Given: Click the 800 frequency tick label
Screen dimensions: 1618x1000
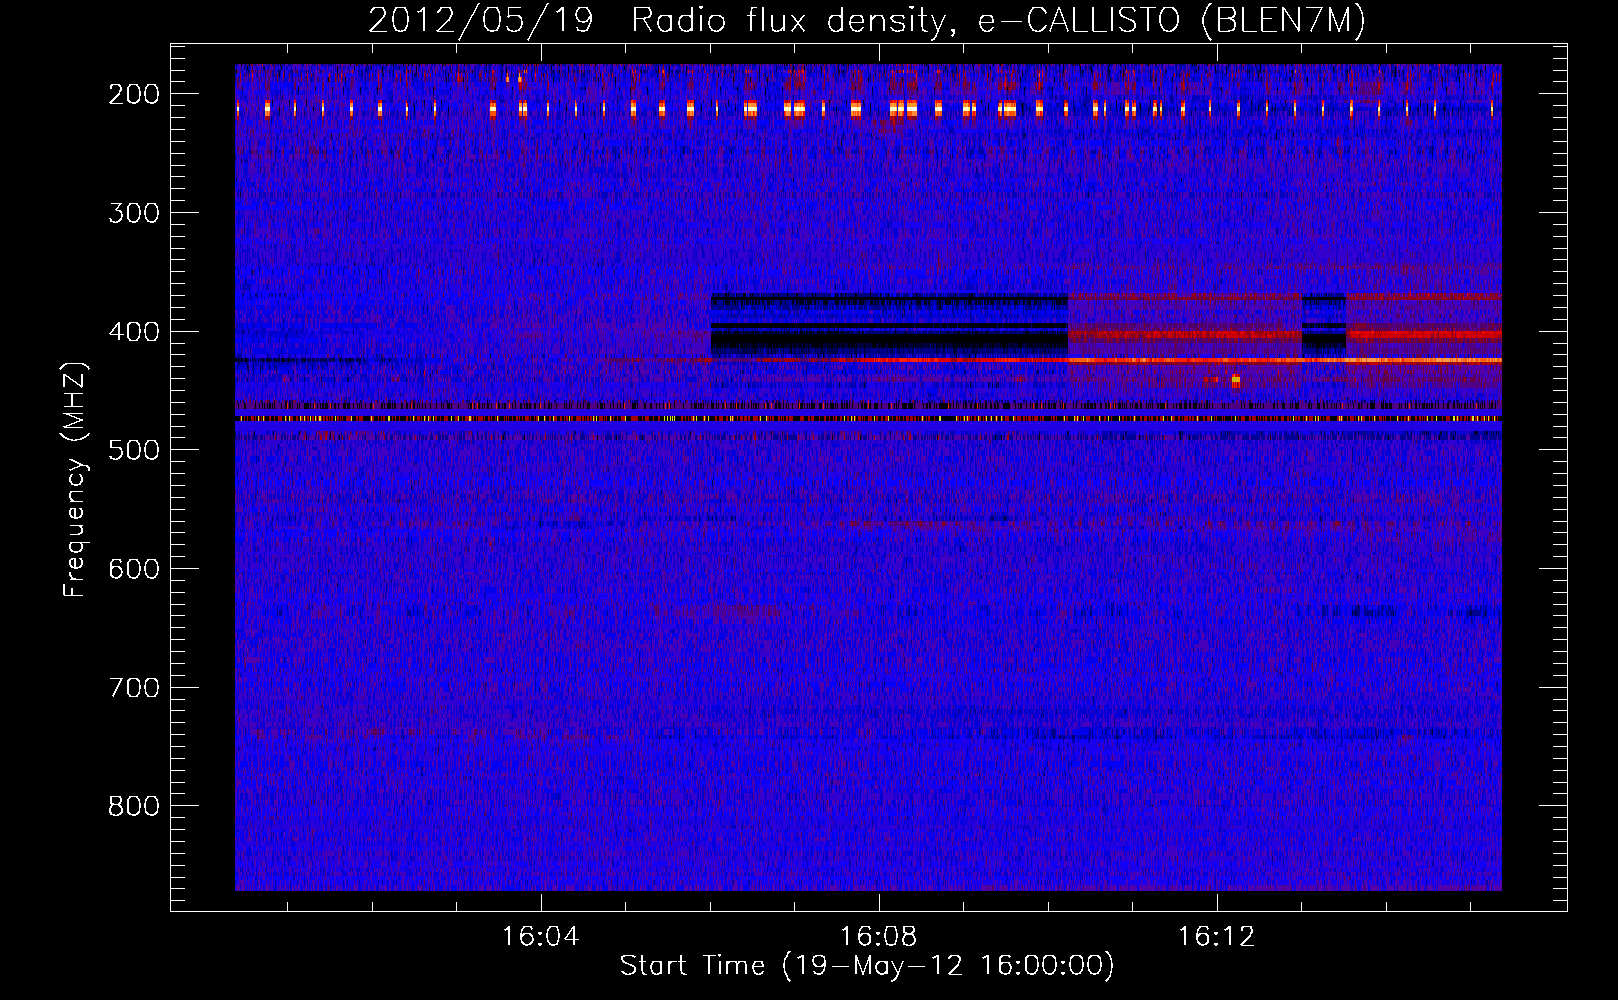Looking at the screenshot, I should [133, 806].
